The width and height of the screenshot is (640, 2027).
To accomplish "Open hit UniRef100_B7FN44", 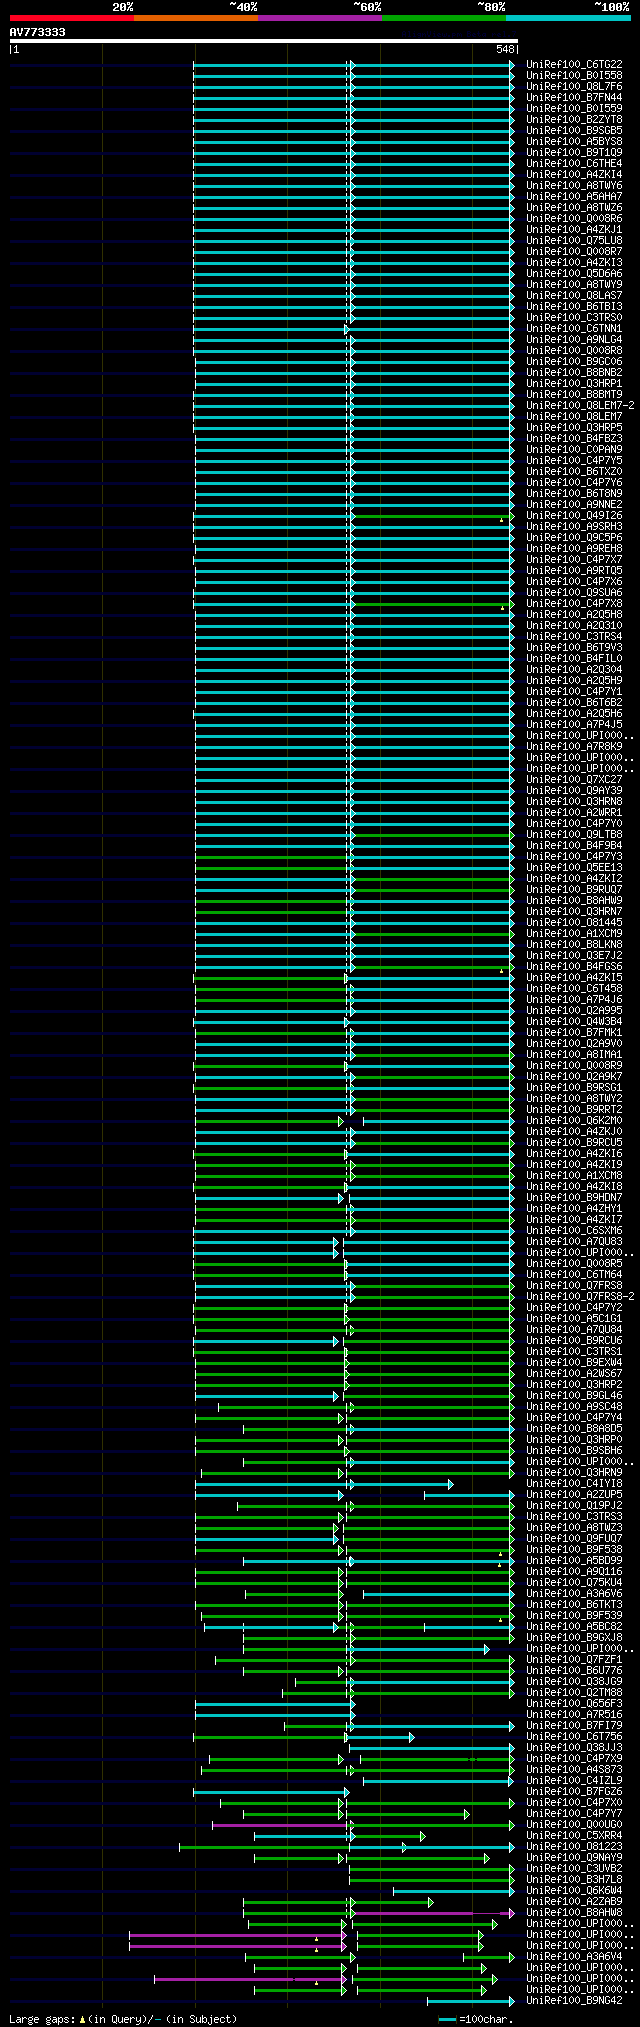I will (574, 98).
